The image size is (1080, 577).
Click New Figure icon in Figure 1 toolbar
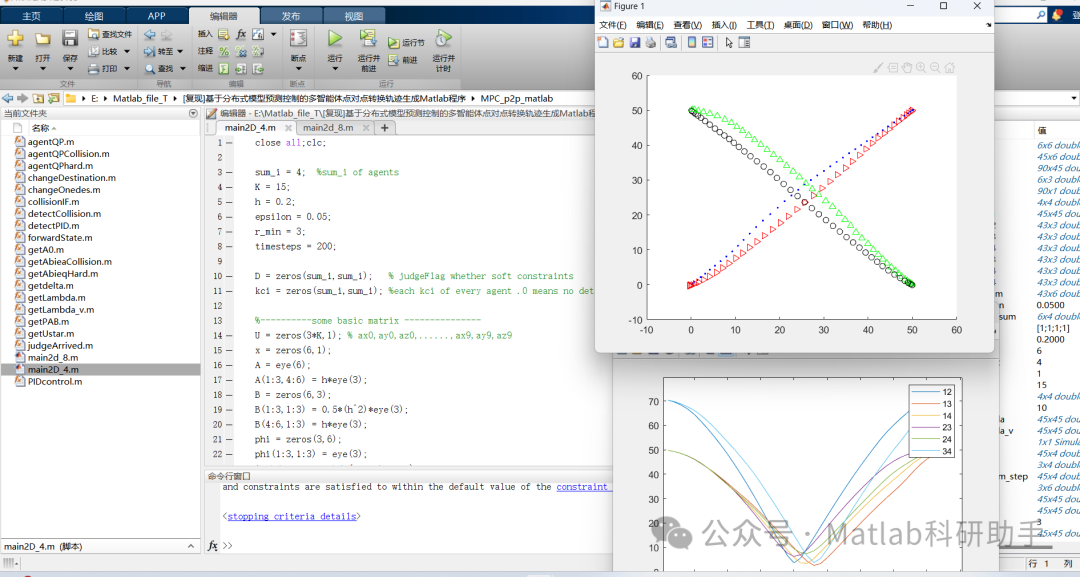(x=603, y=43)
